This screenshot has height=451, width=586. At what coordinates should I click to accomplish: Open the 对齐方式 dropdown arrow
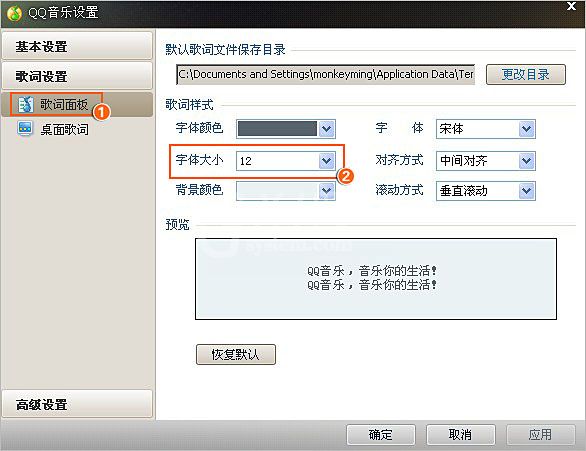click(x=527, y=161)
